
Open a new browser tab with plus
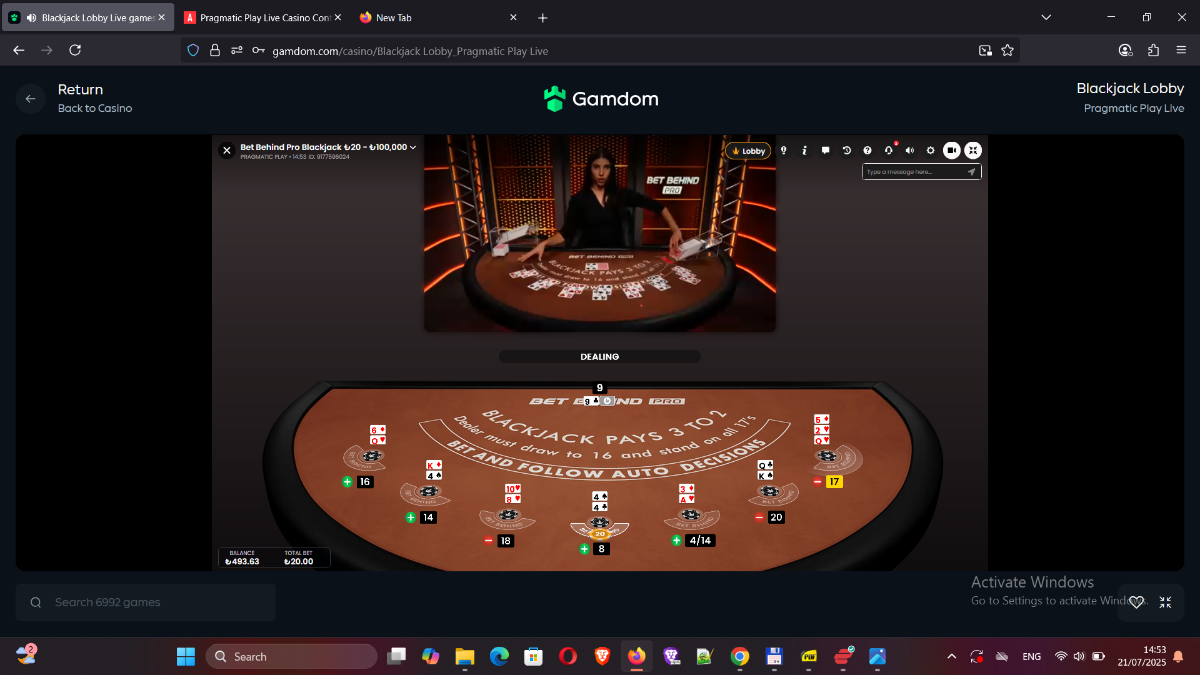(543, 18)
